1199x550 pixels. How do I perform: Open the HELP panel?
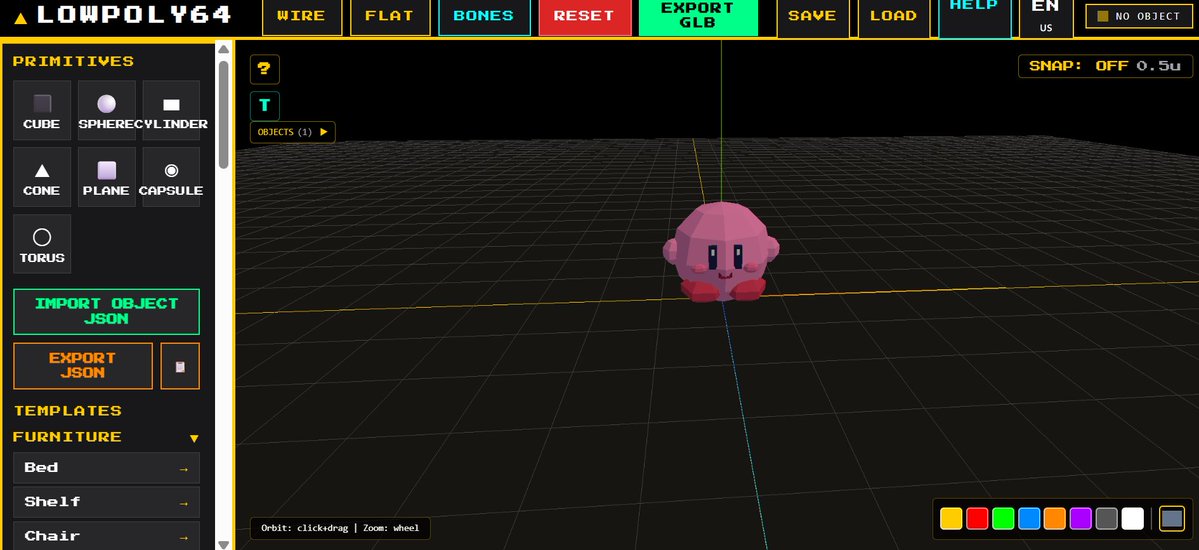pos(973,17)
